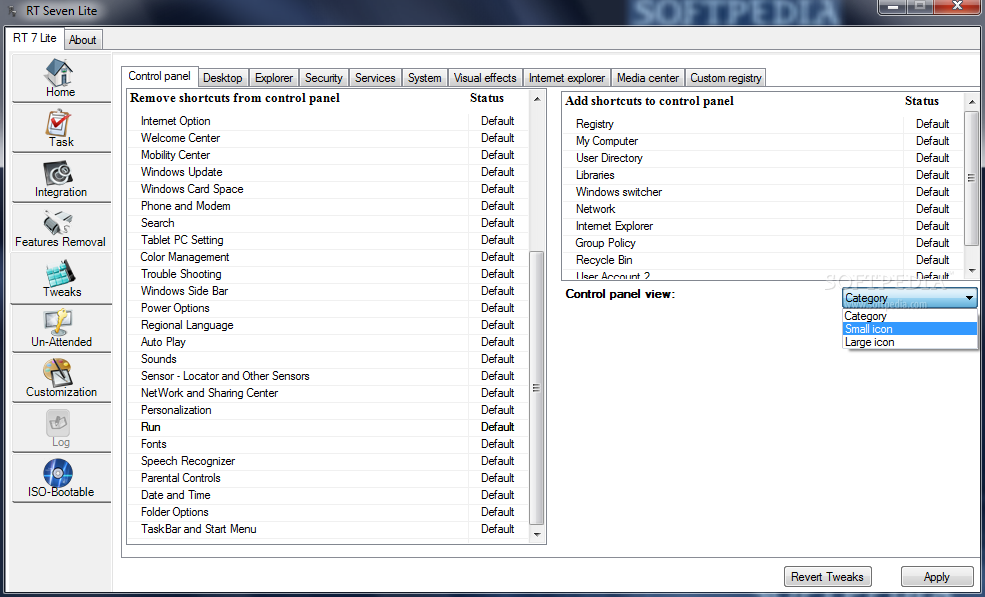Select the Windows Card Space row

[329, 189]
